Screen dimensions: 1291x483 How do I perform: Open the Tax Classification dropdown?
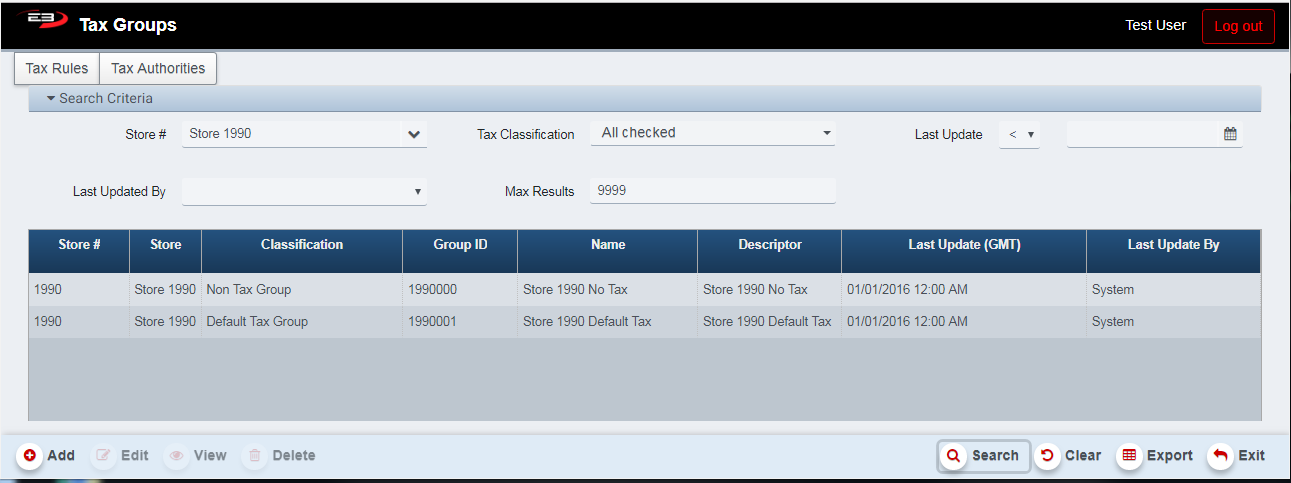tap(826, 133)
